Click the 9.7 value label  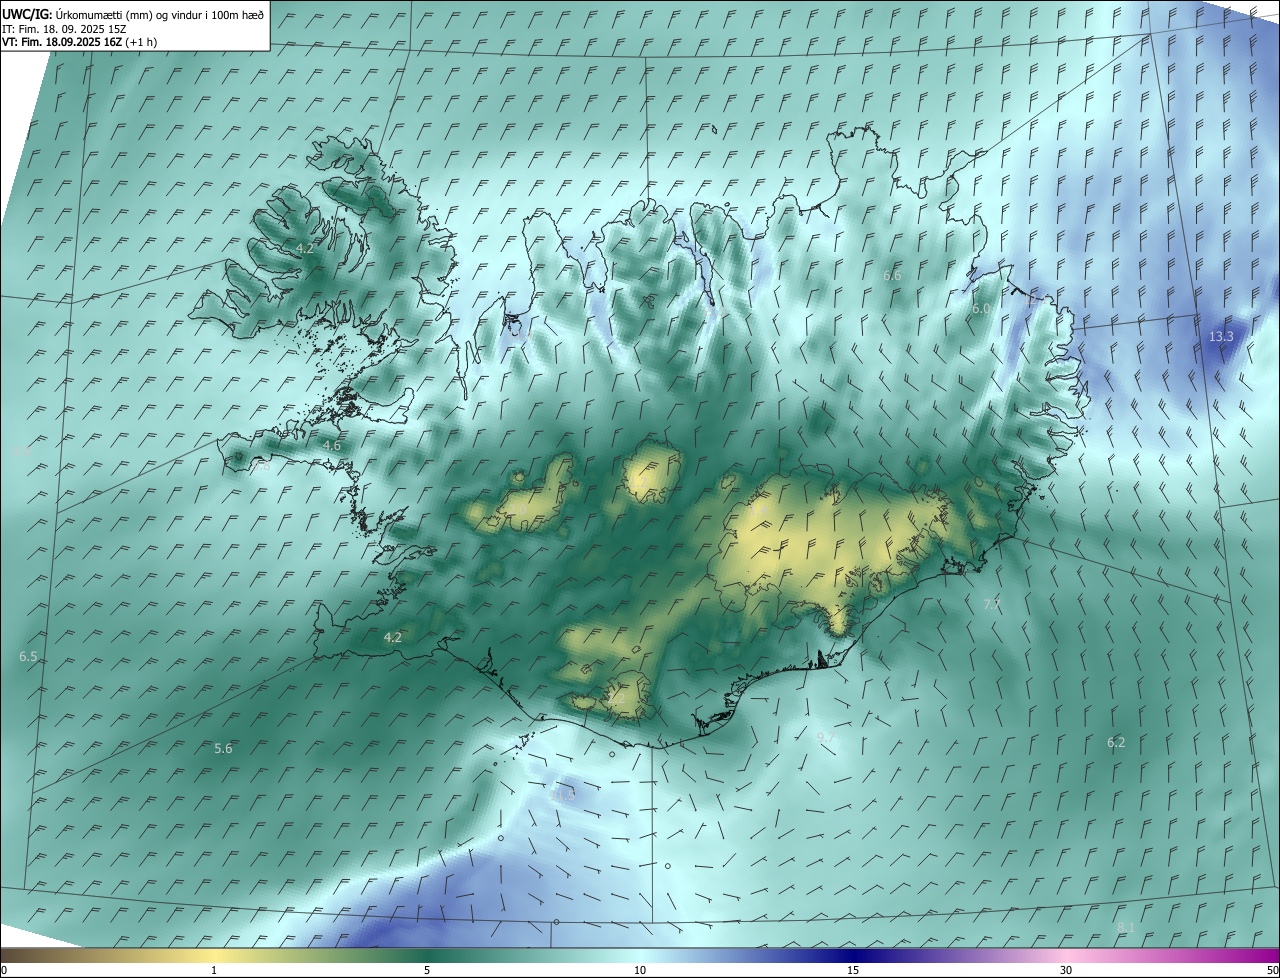825,738
